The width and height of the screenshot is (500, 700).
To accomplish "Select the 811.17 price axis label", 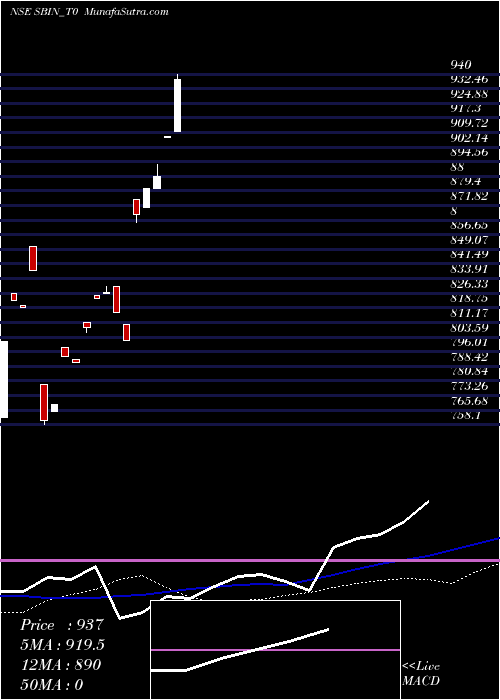I will click(469, 313).
